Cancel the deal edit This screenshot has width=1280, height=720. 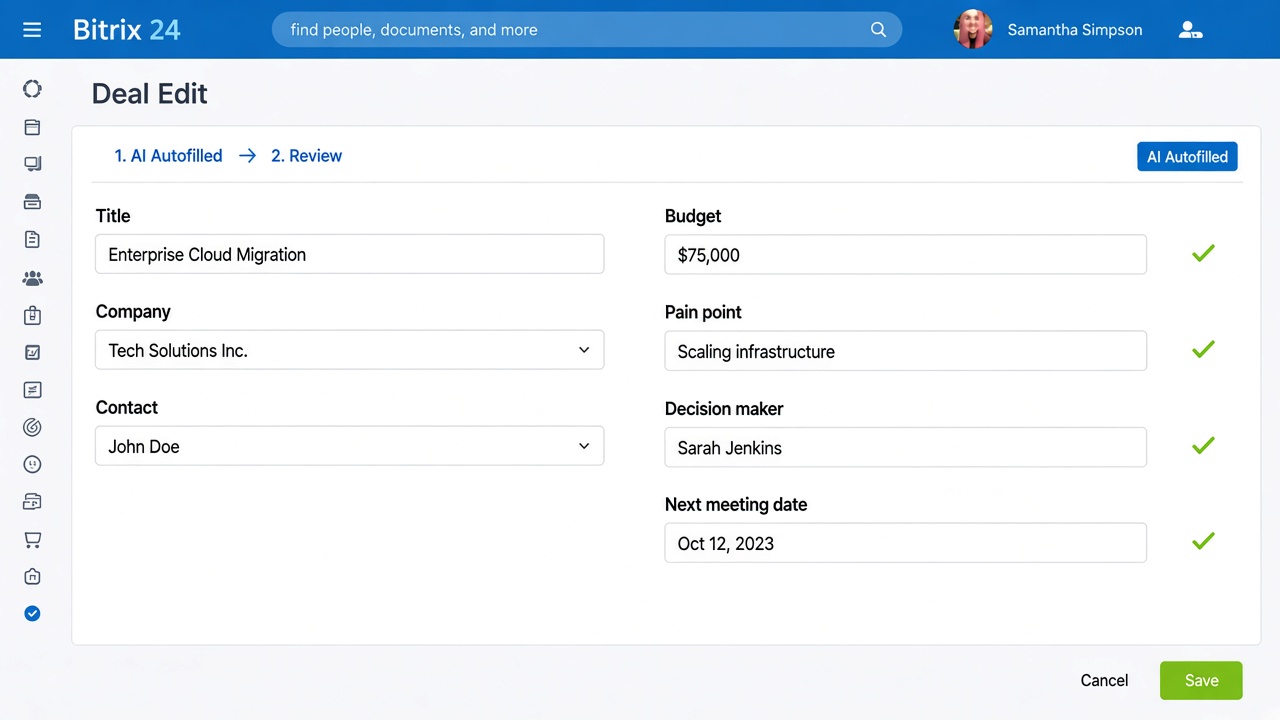click(1104, 680)
